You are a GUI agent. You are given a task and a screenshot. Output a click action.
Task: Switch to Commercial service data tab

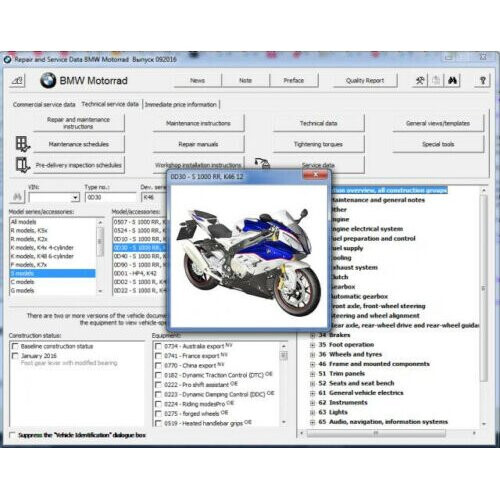[44, 105]
